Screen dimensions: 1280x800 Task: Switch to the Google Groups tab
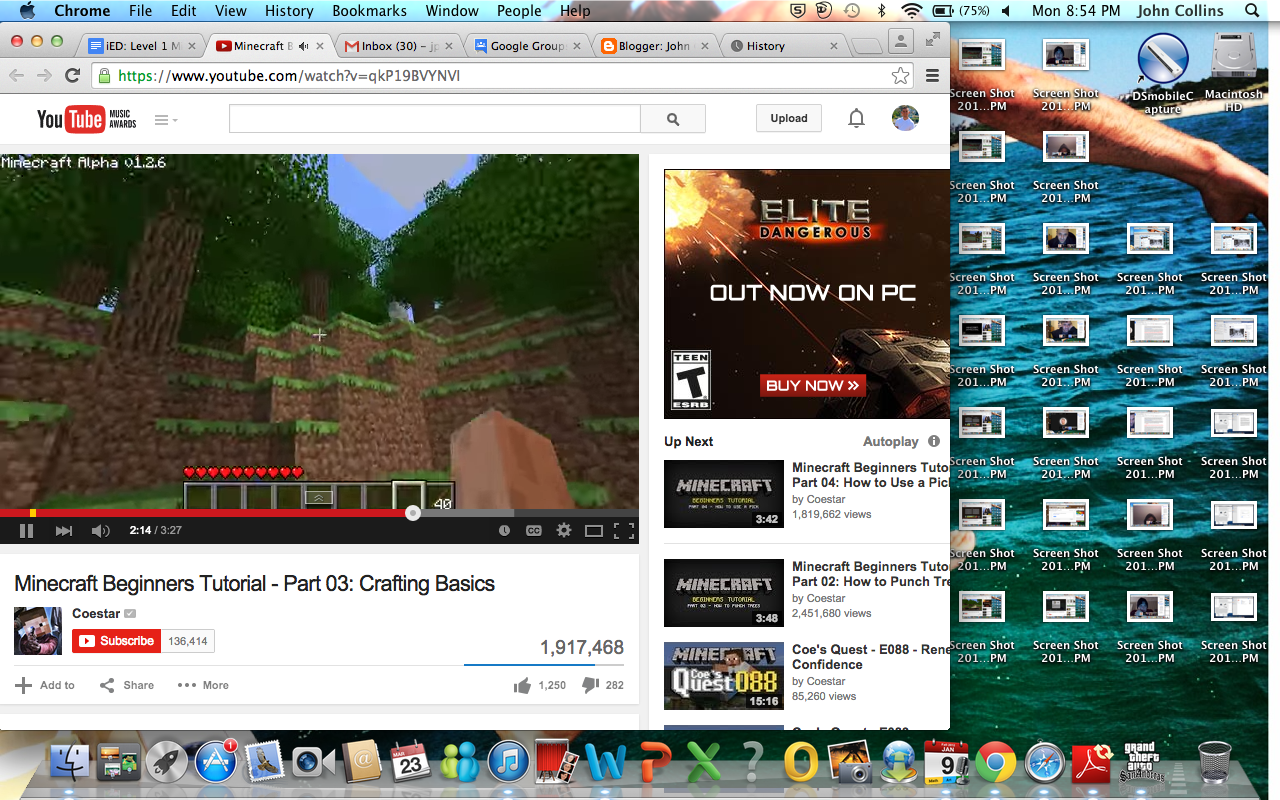(527, 46)
